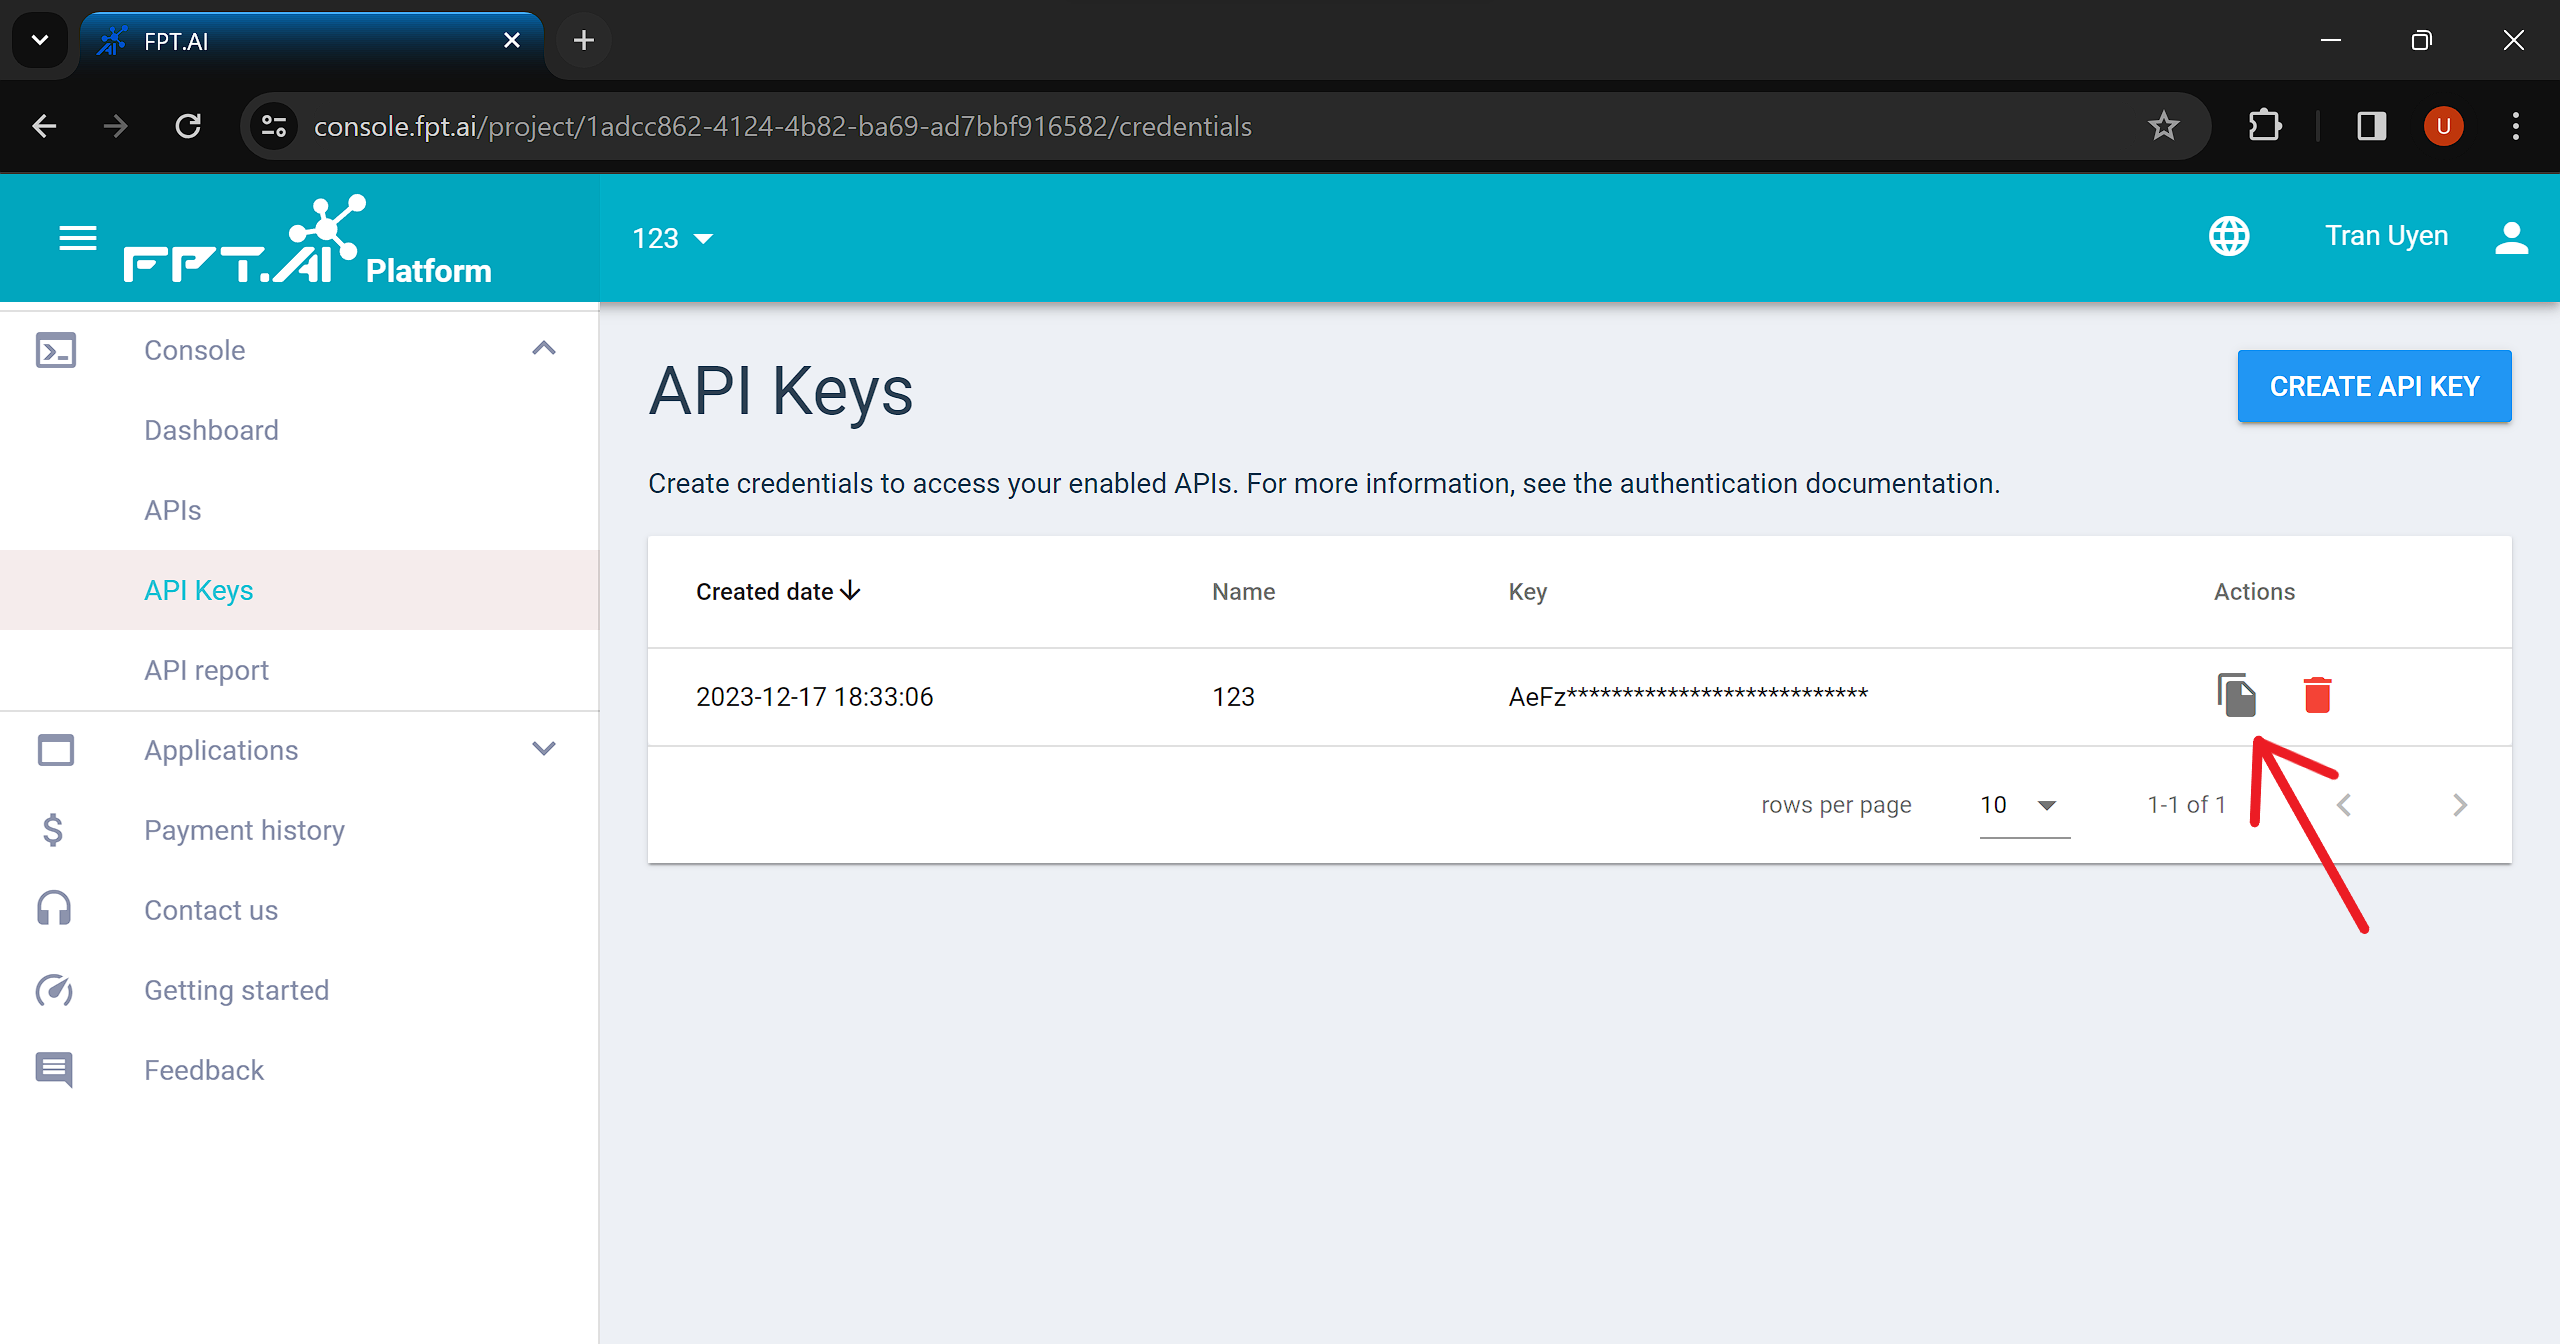The height and width of the screenshot is (1344, 2560).
Task: Click the Applications label in sidebar
Action: pos(220,750)
